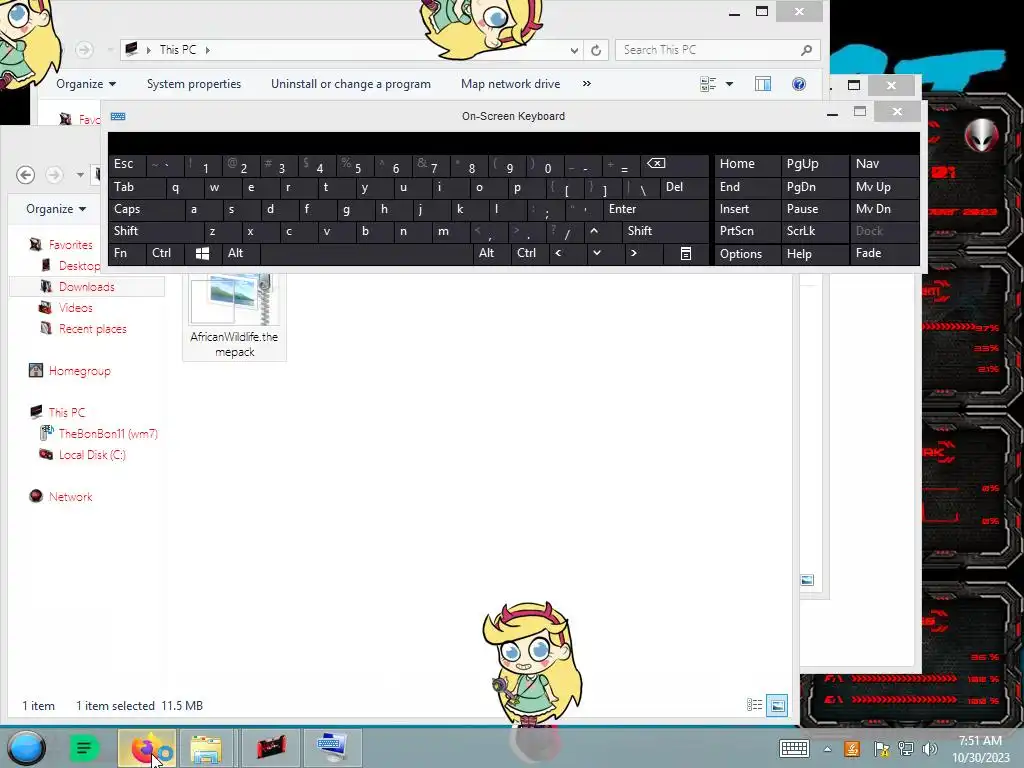Select Downloads in Favorites sidebar
1024x768 pixels.
(87, 287)
